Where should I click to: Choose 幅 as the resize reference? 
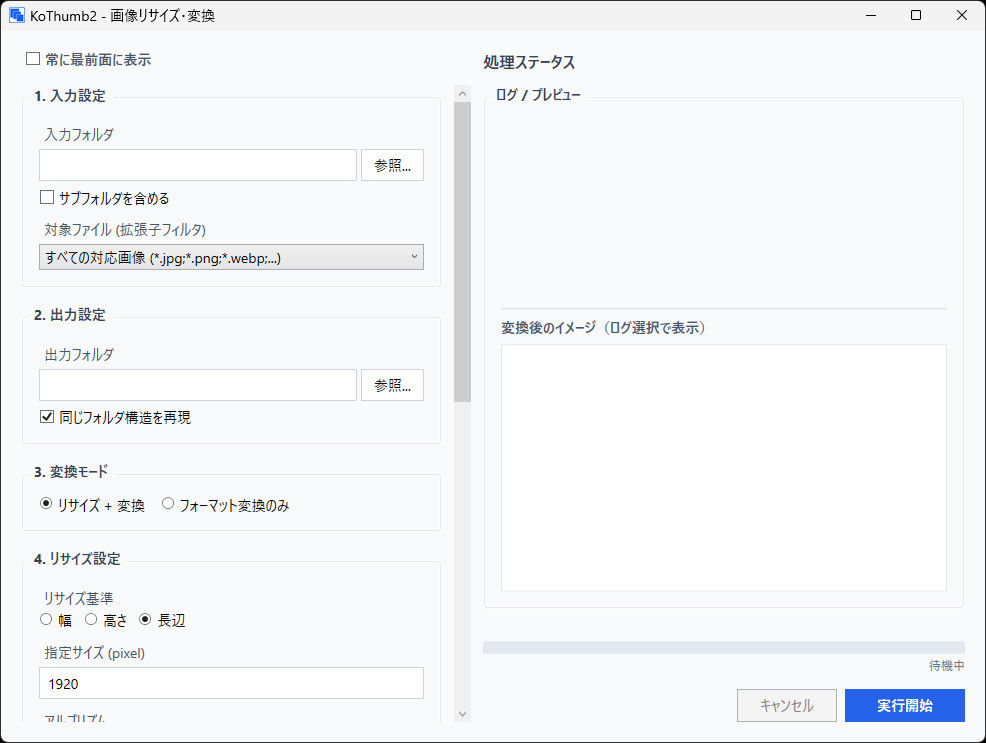click(46, 620)
